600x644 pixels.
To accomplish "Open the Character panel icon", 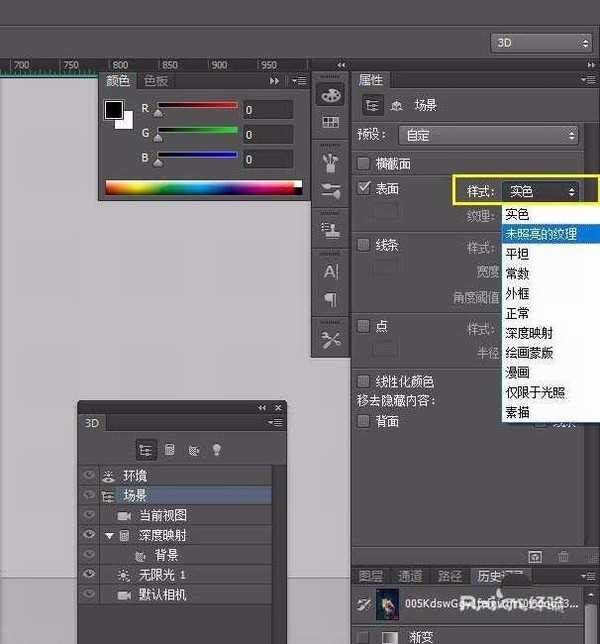I will (330, 271).
